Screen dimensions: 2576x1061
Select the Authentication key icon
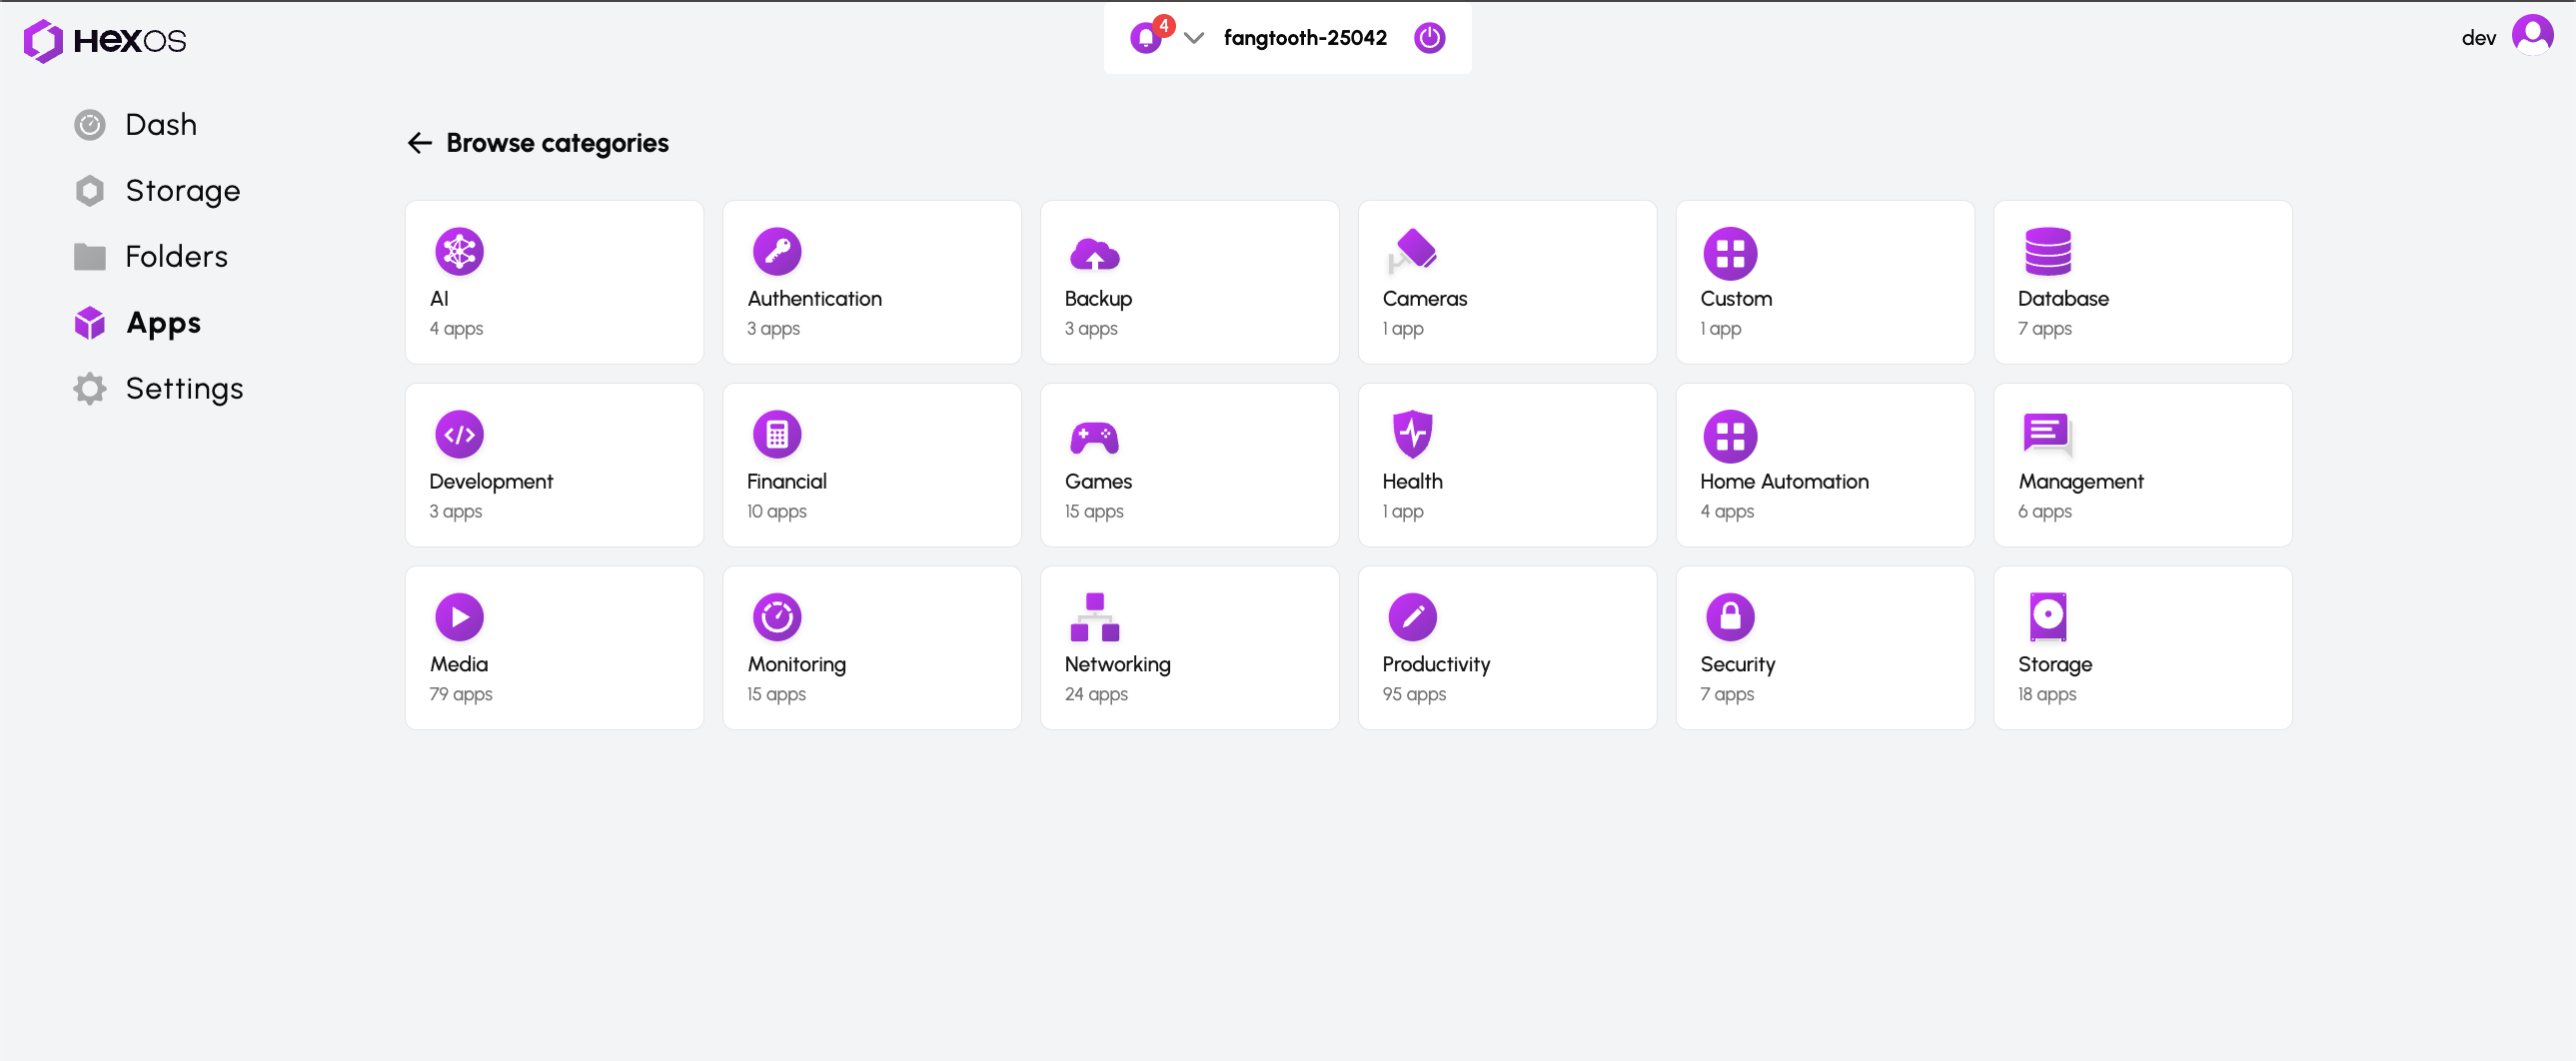tap(777, 251)
